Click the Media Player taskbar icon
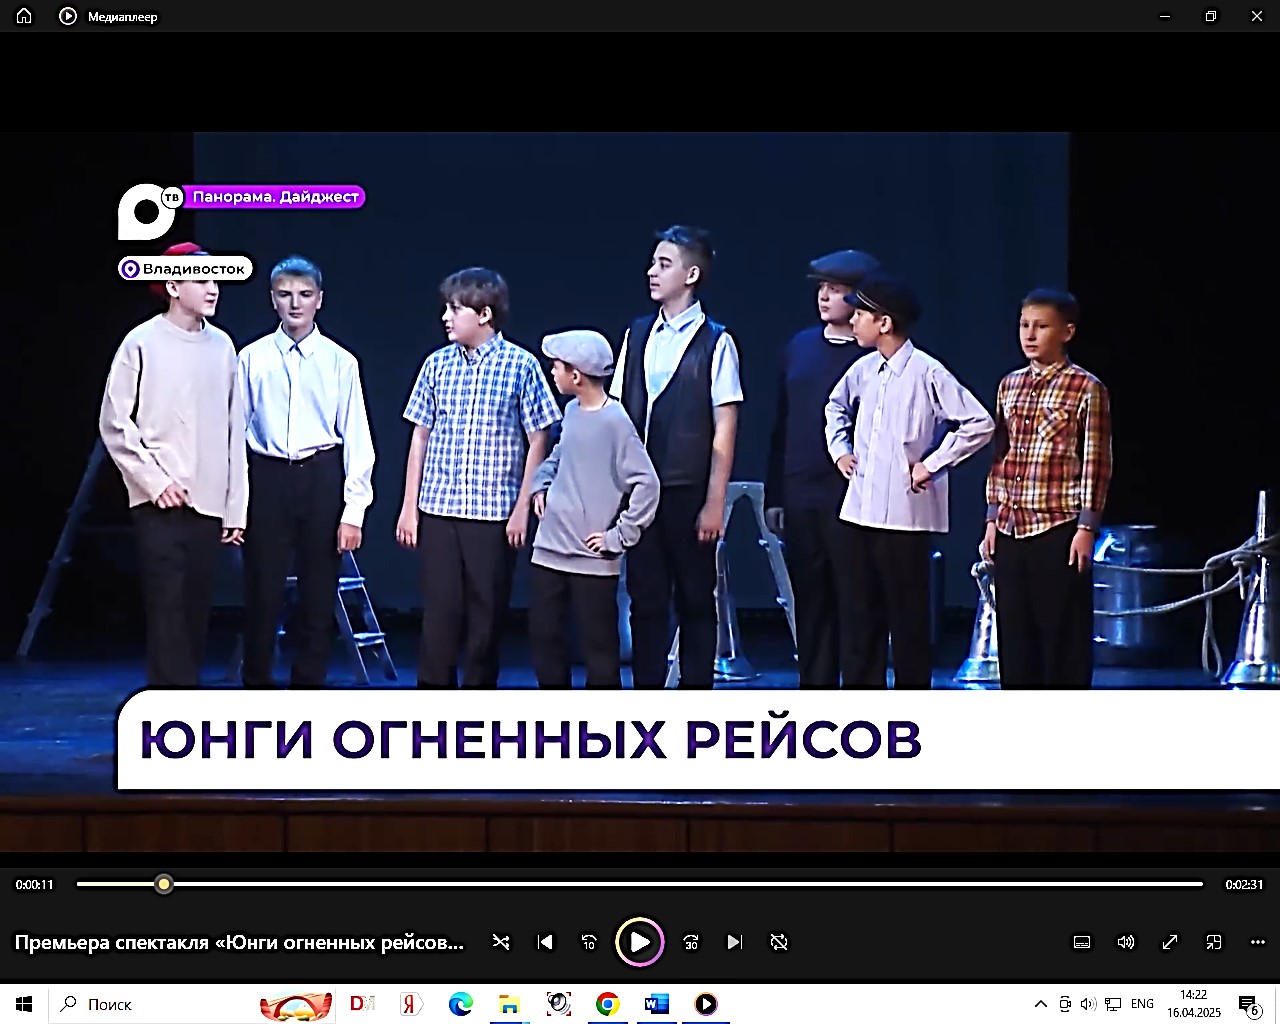1280x1024 pixels. tap(706, 1004)
